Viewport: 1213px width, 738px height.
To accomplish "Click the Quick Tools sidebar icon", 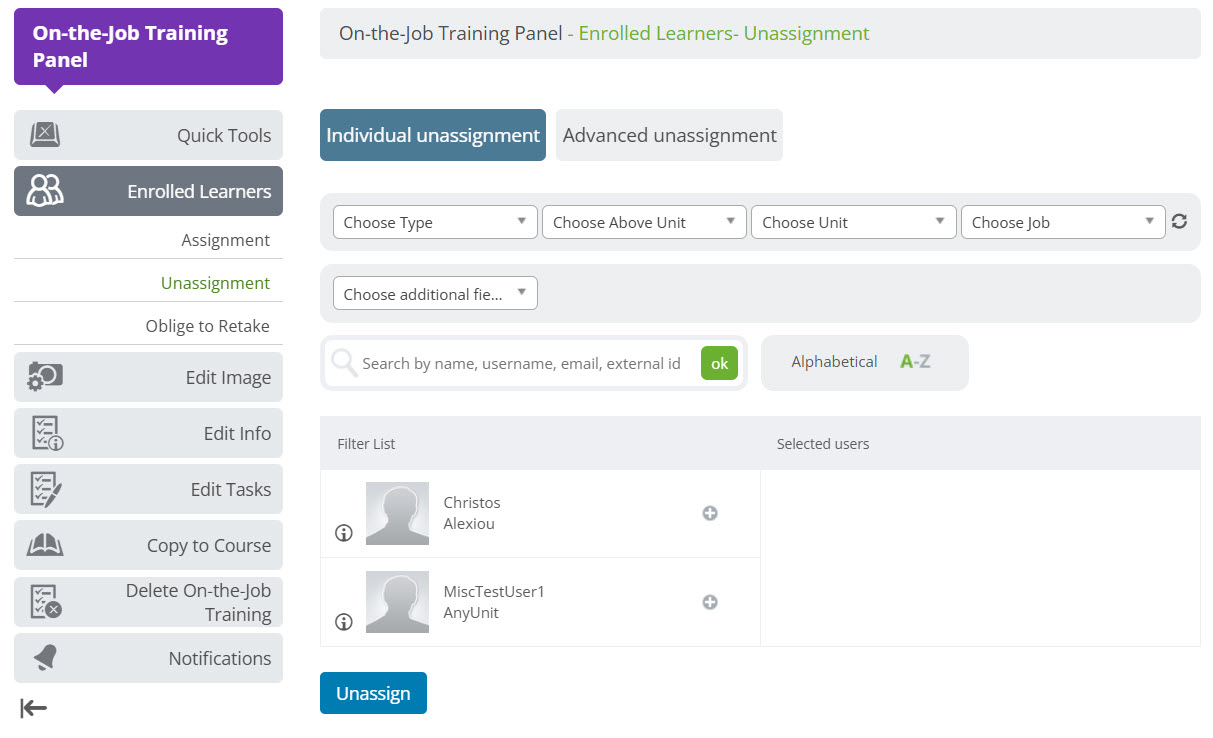I will pyautogui.click(x=46, y=135).
